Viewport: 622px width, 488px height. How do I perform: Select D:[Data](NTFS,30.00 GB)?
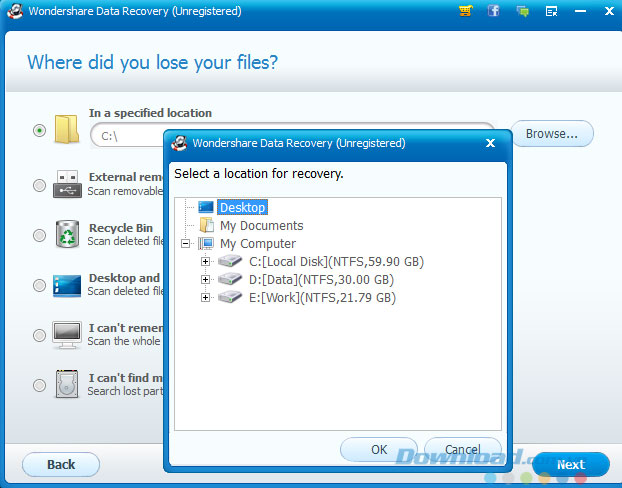tap(321, 280)
